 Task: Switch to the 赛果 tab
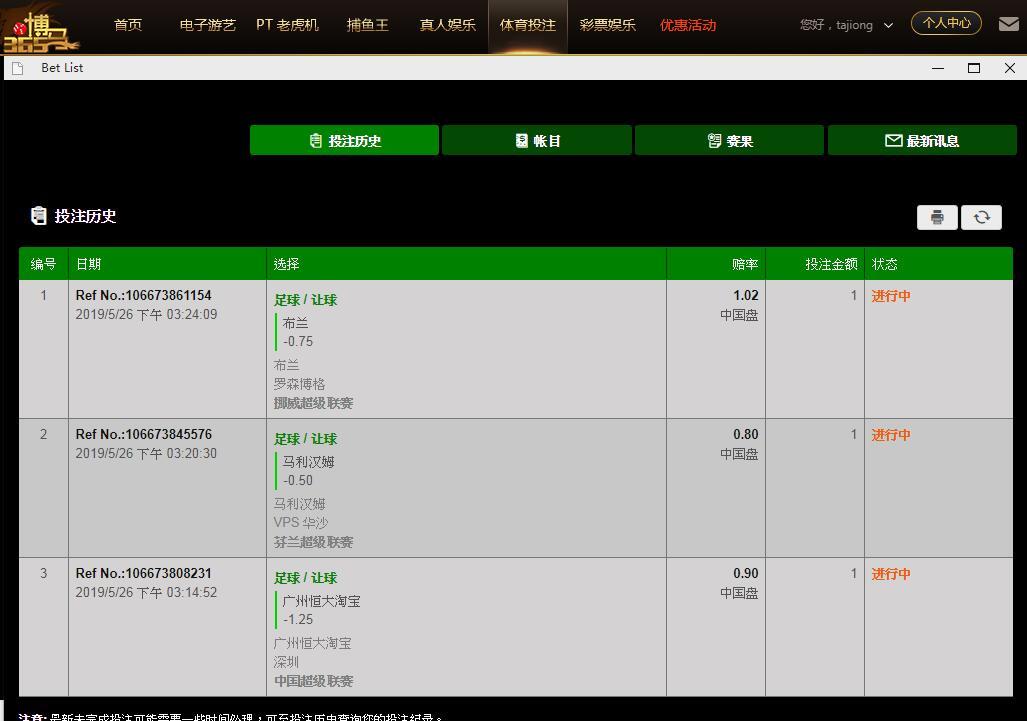point(730,140)
